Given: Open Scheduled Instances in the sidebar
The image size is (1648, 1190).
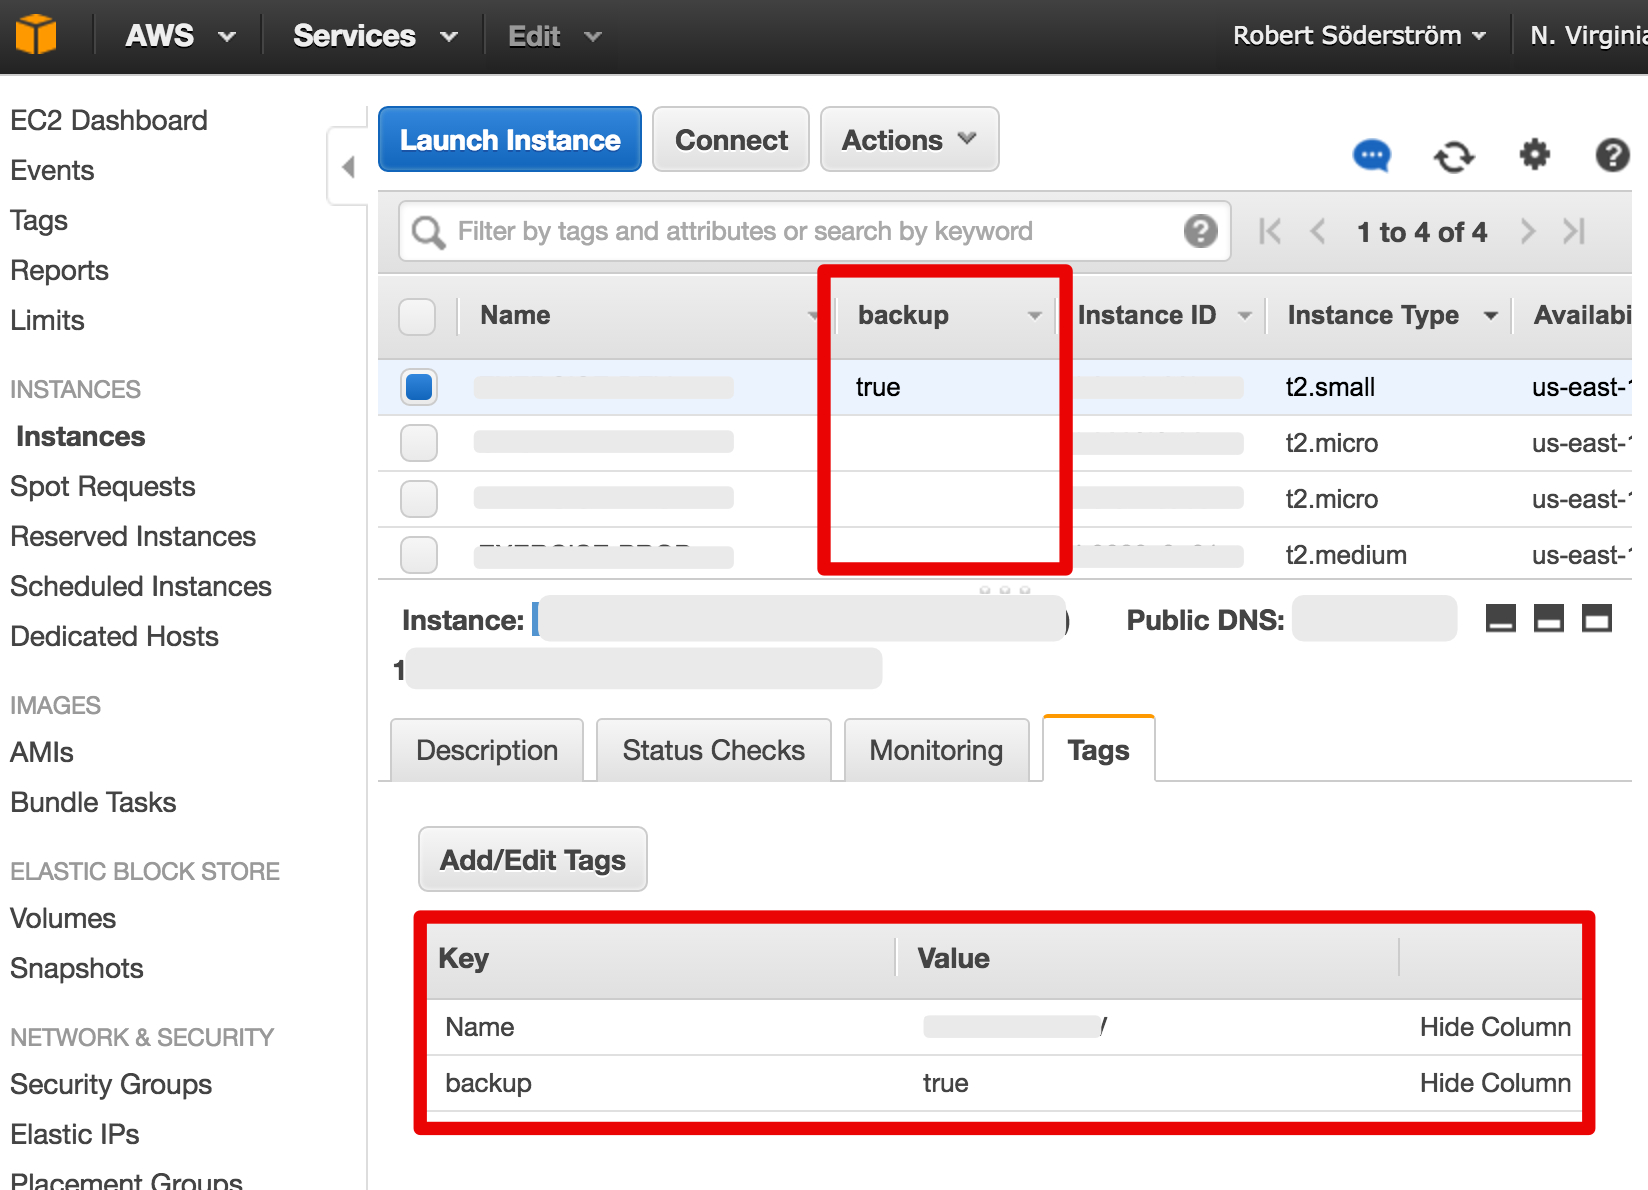Looking at the screenshot, I should coord(141,586).
